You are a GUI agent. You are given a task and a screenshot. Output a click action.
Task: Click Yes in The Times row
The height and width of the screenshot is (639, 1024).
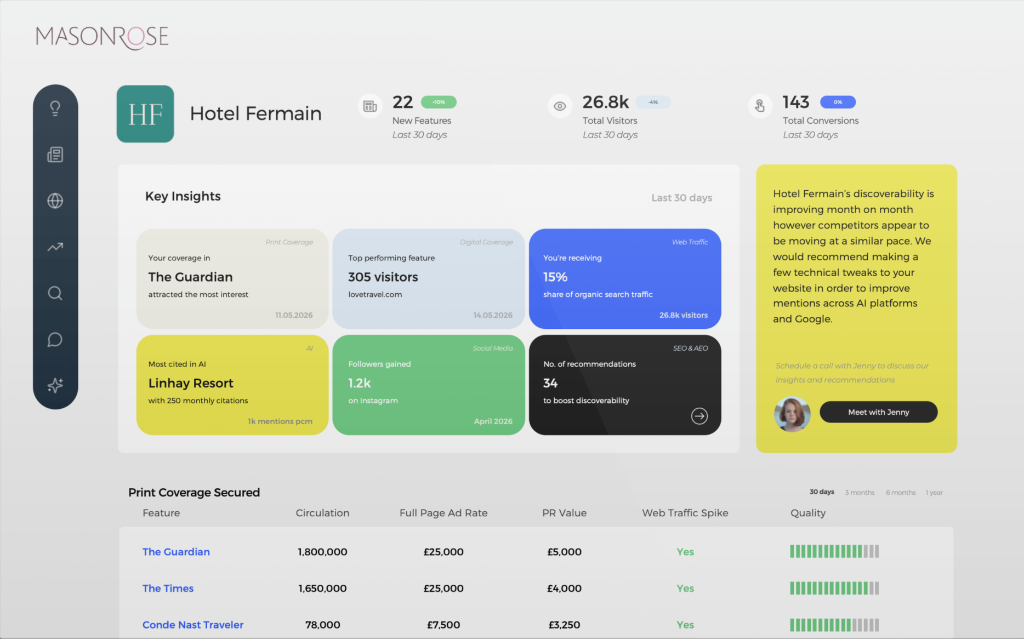click(x=685, y=588)
